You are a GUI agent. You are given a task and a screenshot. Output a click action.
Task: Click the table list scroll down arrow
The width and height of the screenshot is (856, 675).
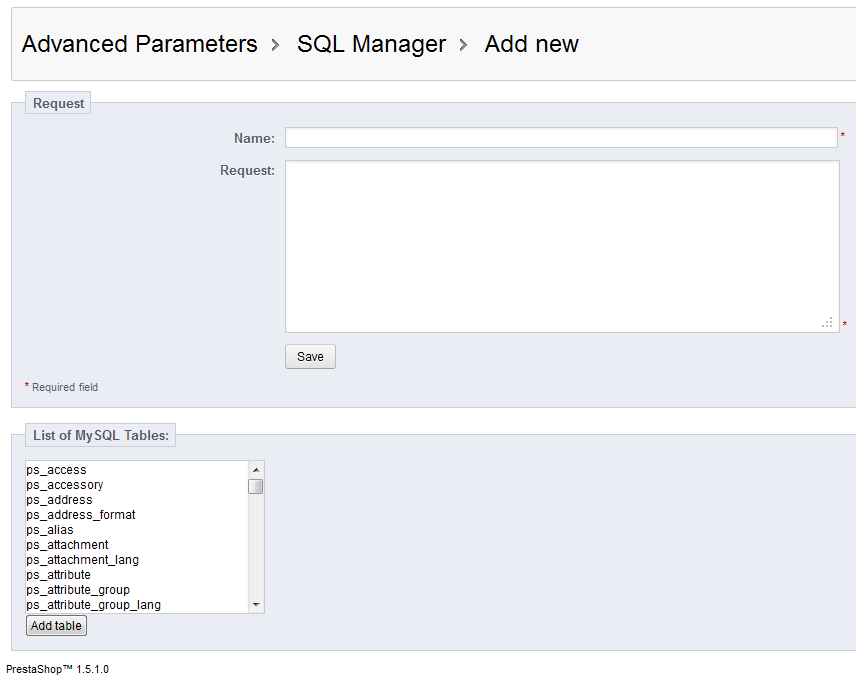(256, 605)
